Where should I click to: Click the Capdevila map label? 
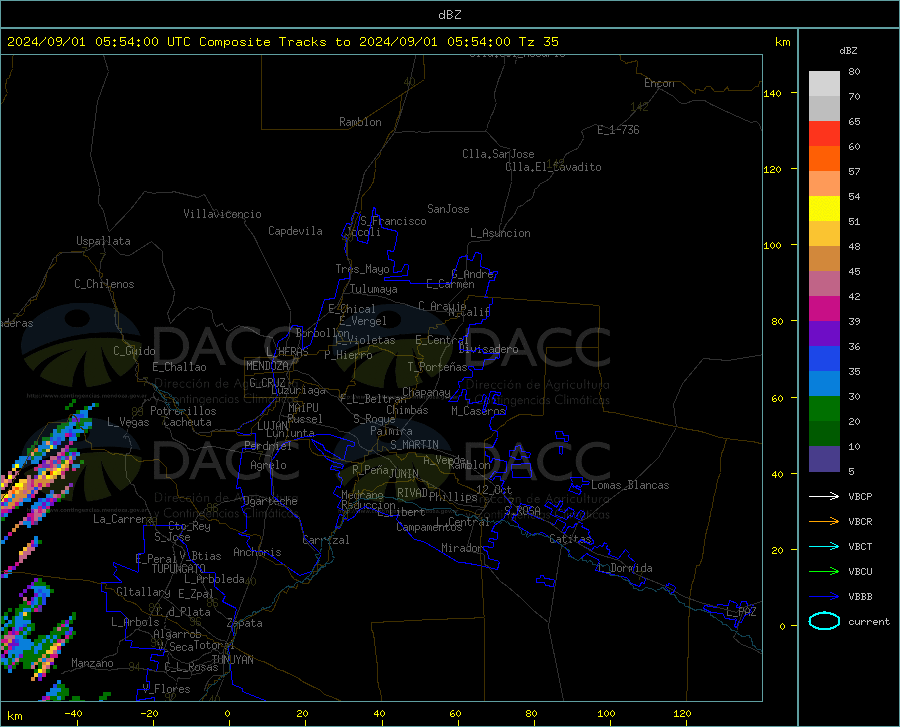(295, 231)
